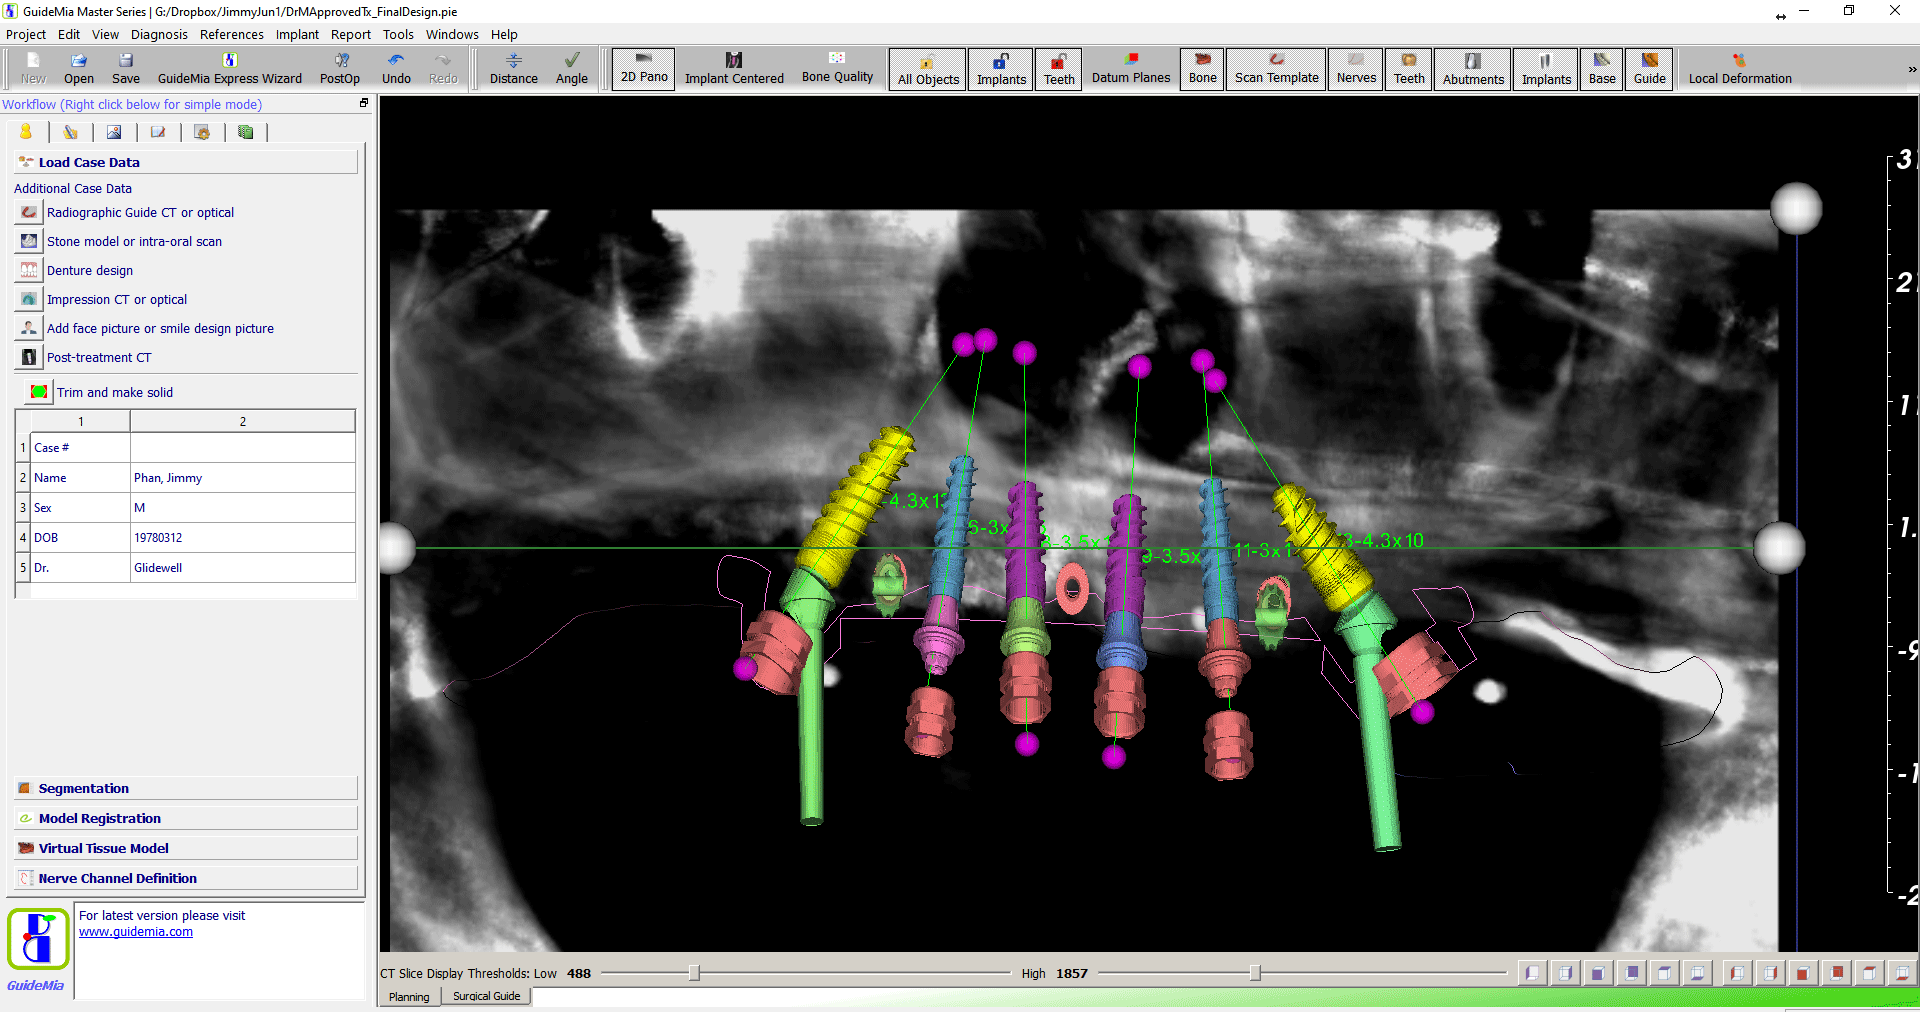Viewport: 1920px width, 1012px height.
Task: Toggle the Scan Template visibility button
Action: coord(1276,69)
